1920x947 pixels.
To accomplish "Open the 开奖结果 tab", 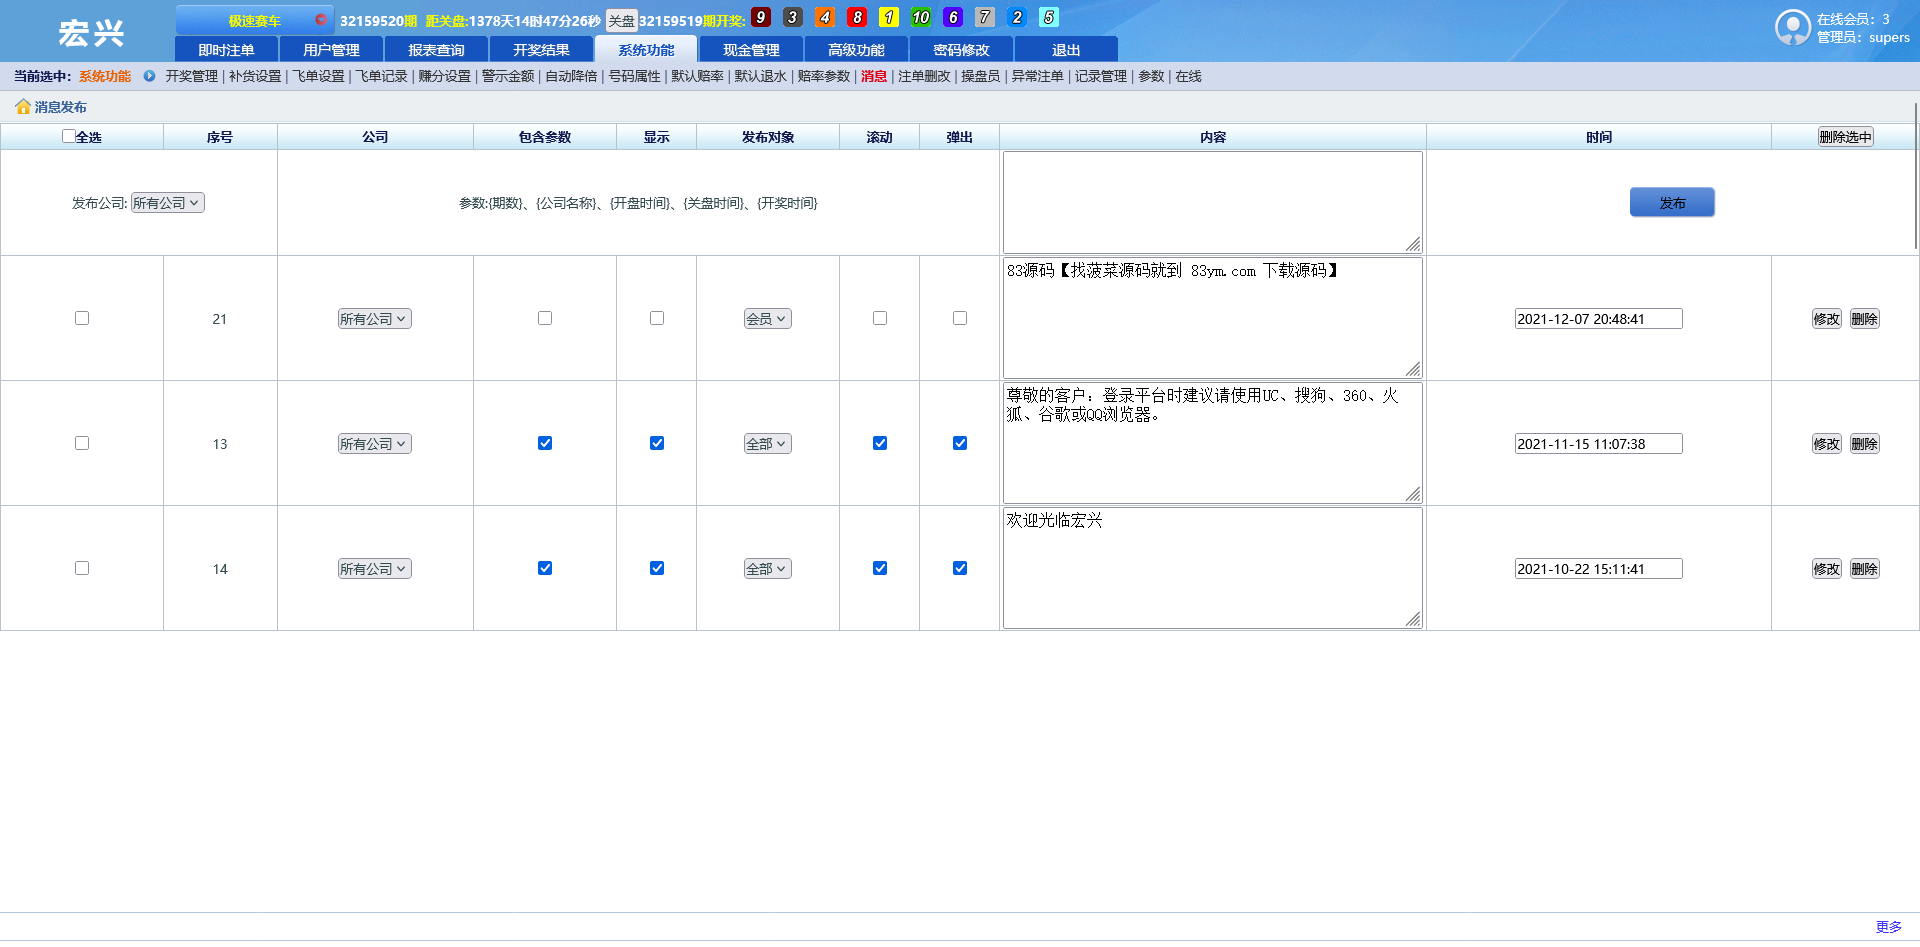I will coord(541,49).
